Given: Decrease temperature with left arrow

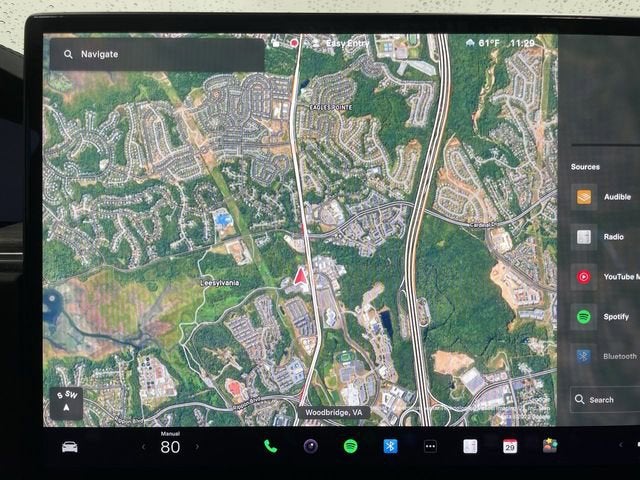Looking at the screenshot, I should coord(143,447).
